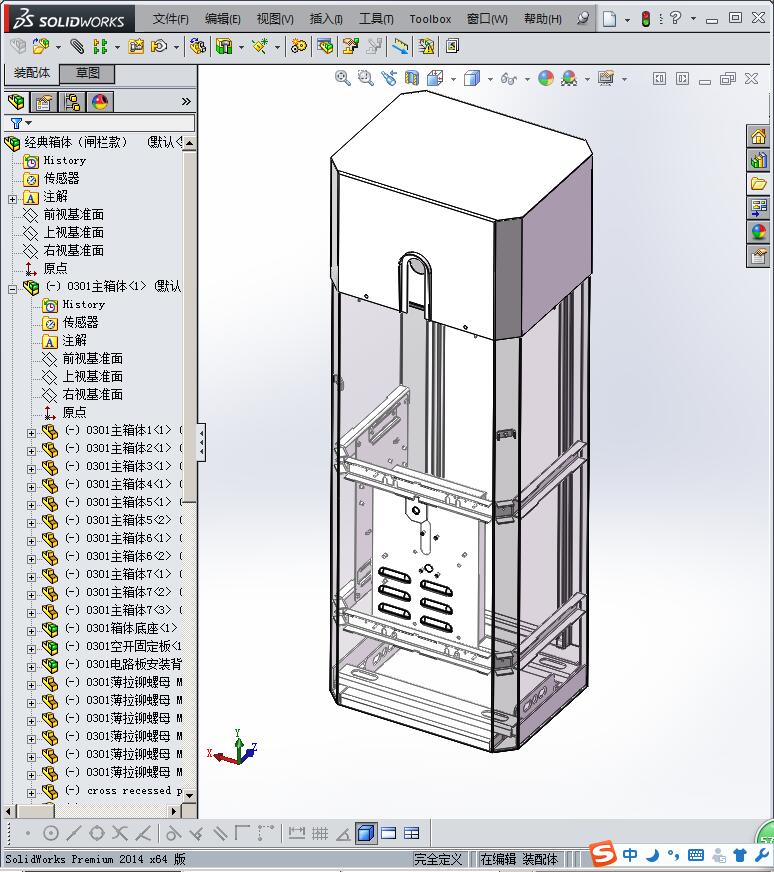The height and width of the screenshot is (872, 774).
Task: Select the 前视基准面 top-level plane
Action: coord(74,215)
